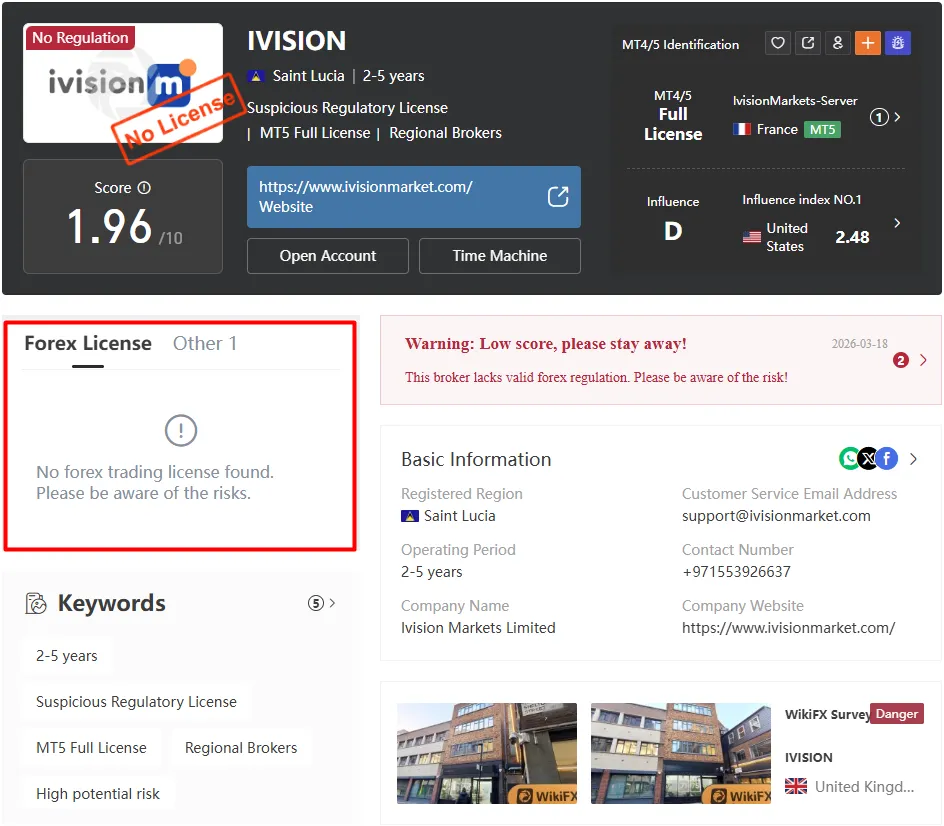Click the orange plus icon
This screenshot has height=826, width=944.
point(868,43)
